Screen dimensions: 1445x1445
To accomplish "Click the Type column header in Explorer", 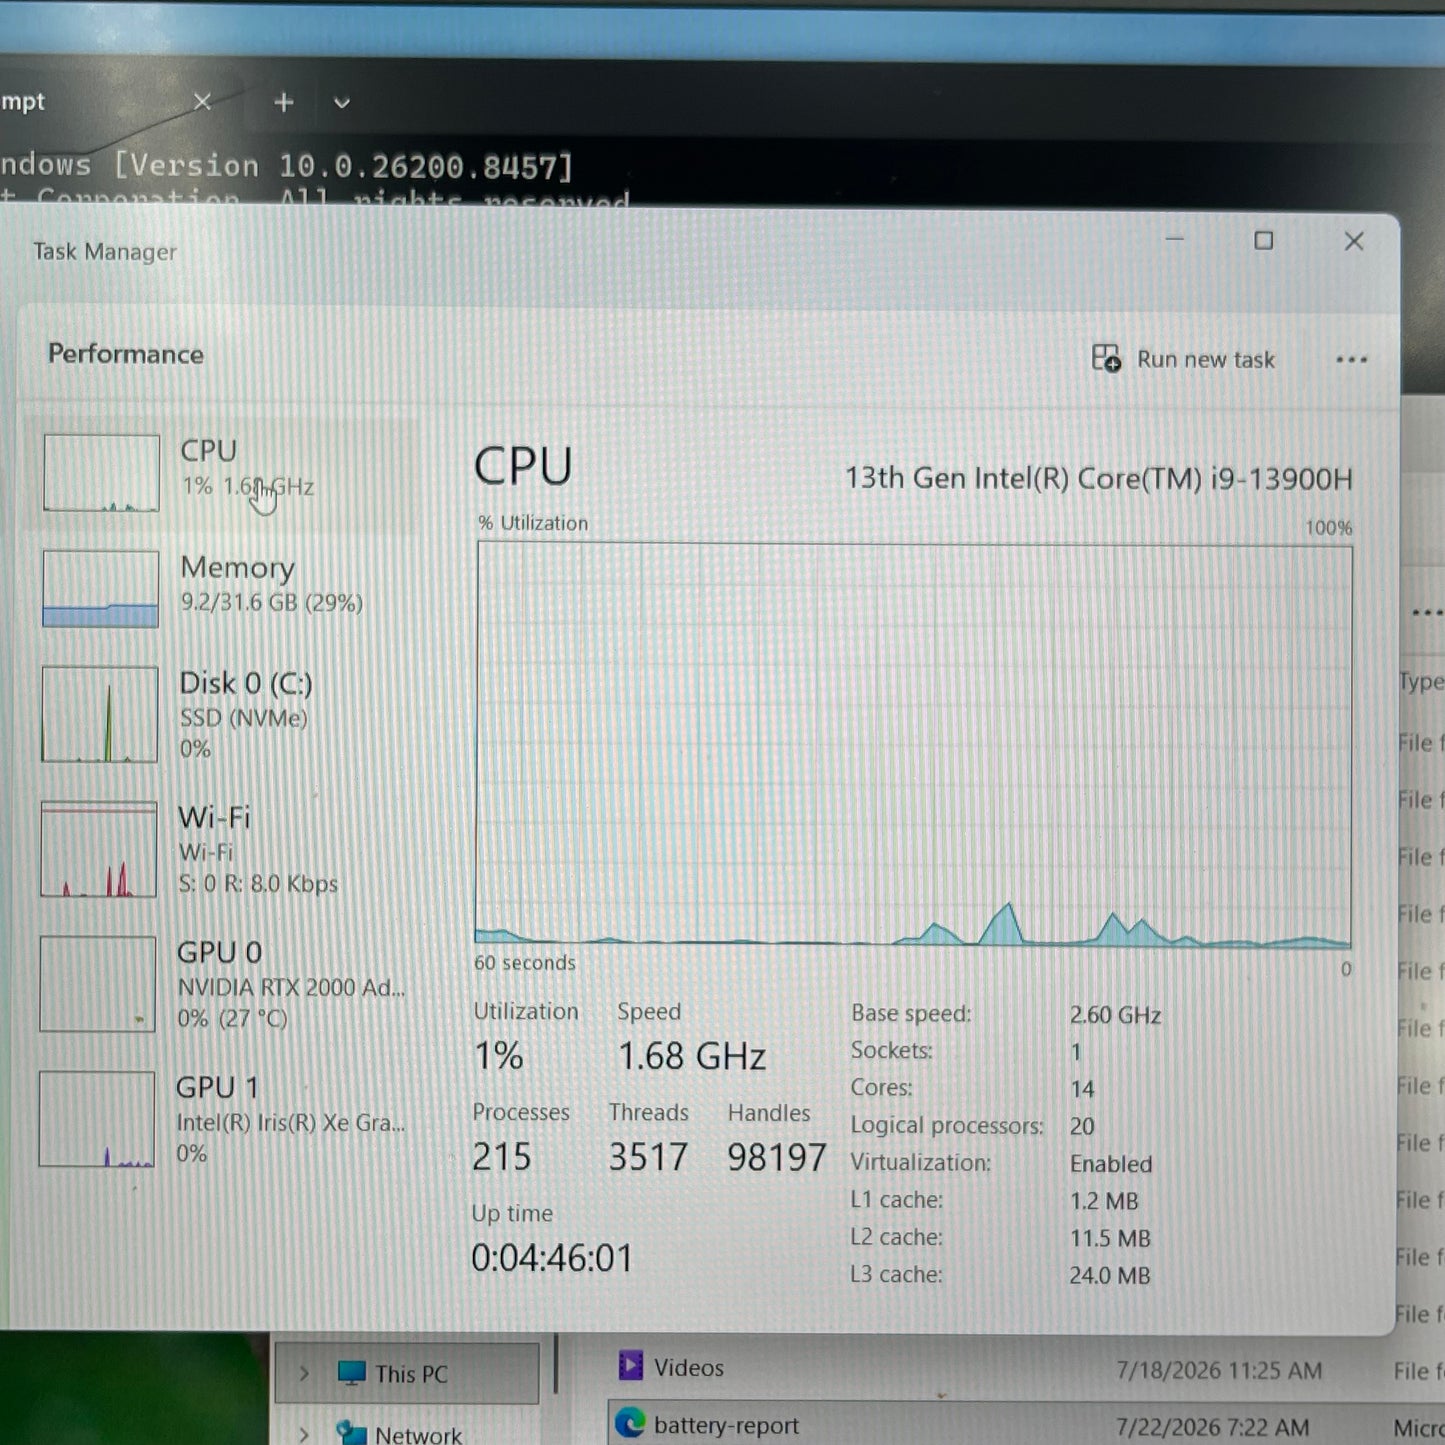I will click(x=1421, y=682).
